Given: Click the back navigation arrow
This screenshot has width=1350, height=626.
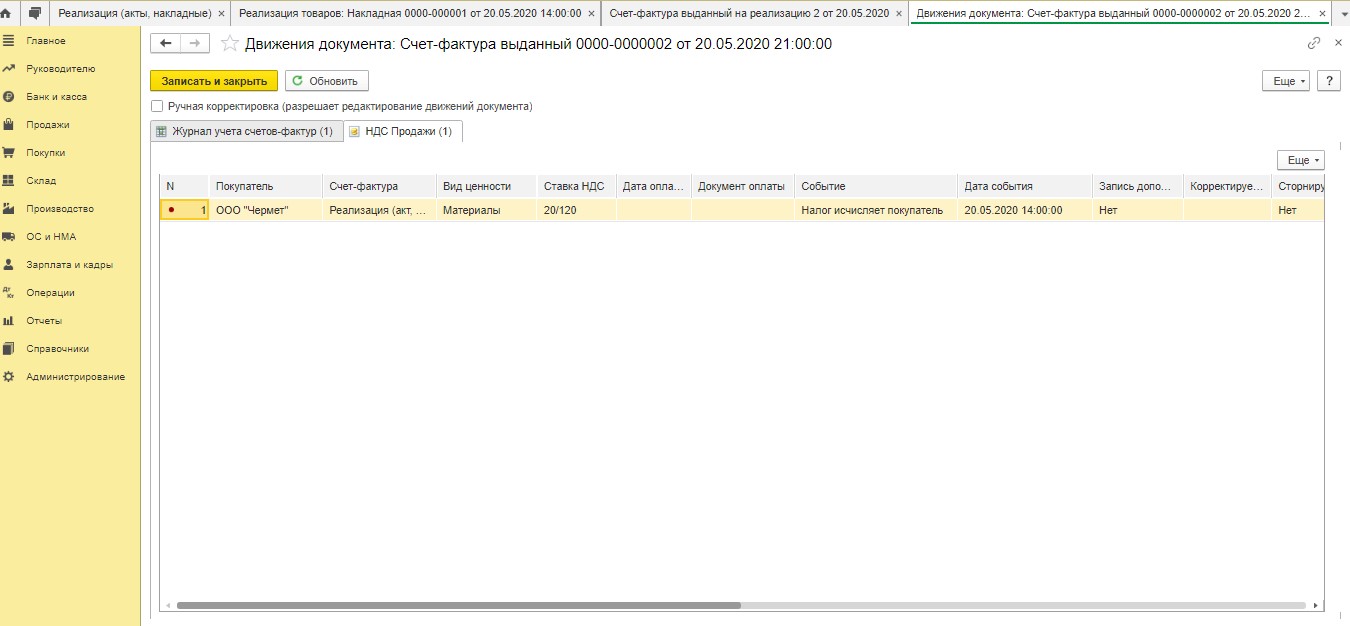Looking at the screenshot, I should coord(166,44).
